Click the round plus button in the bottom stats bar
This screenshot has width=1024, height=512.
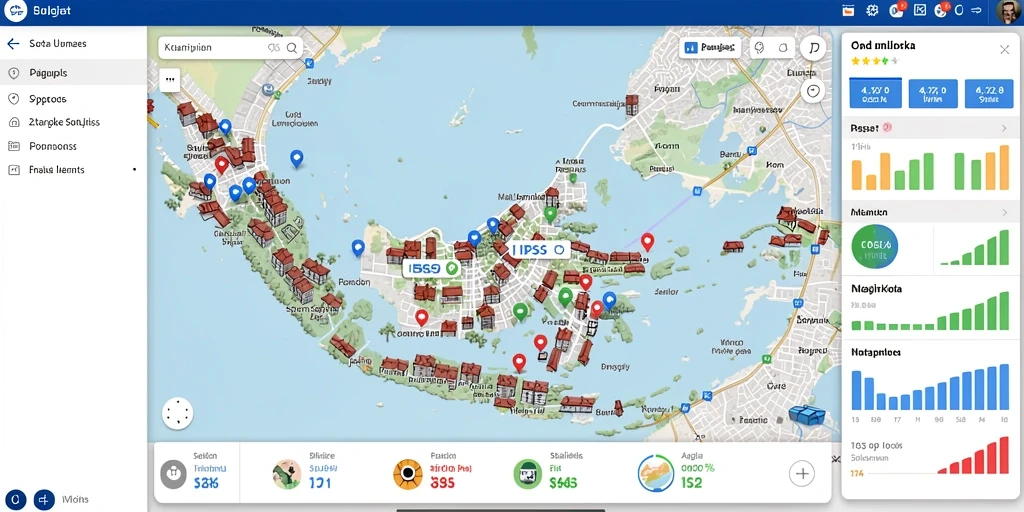tap(802, 473)
